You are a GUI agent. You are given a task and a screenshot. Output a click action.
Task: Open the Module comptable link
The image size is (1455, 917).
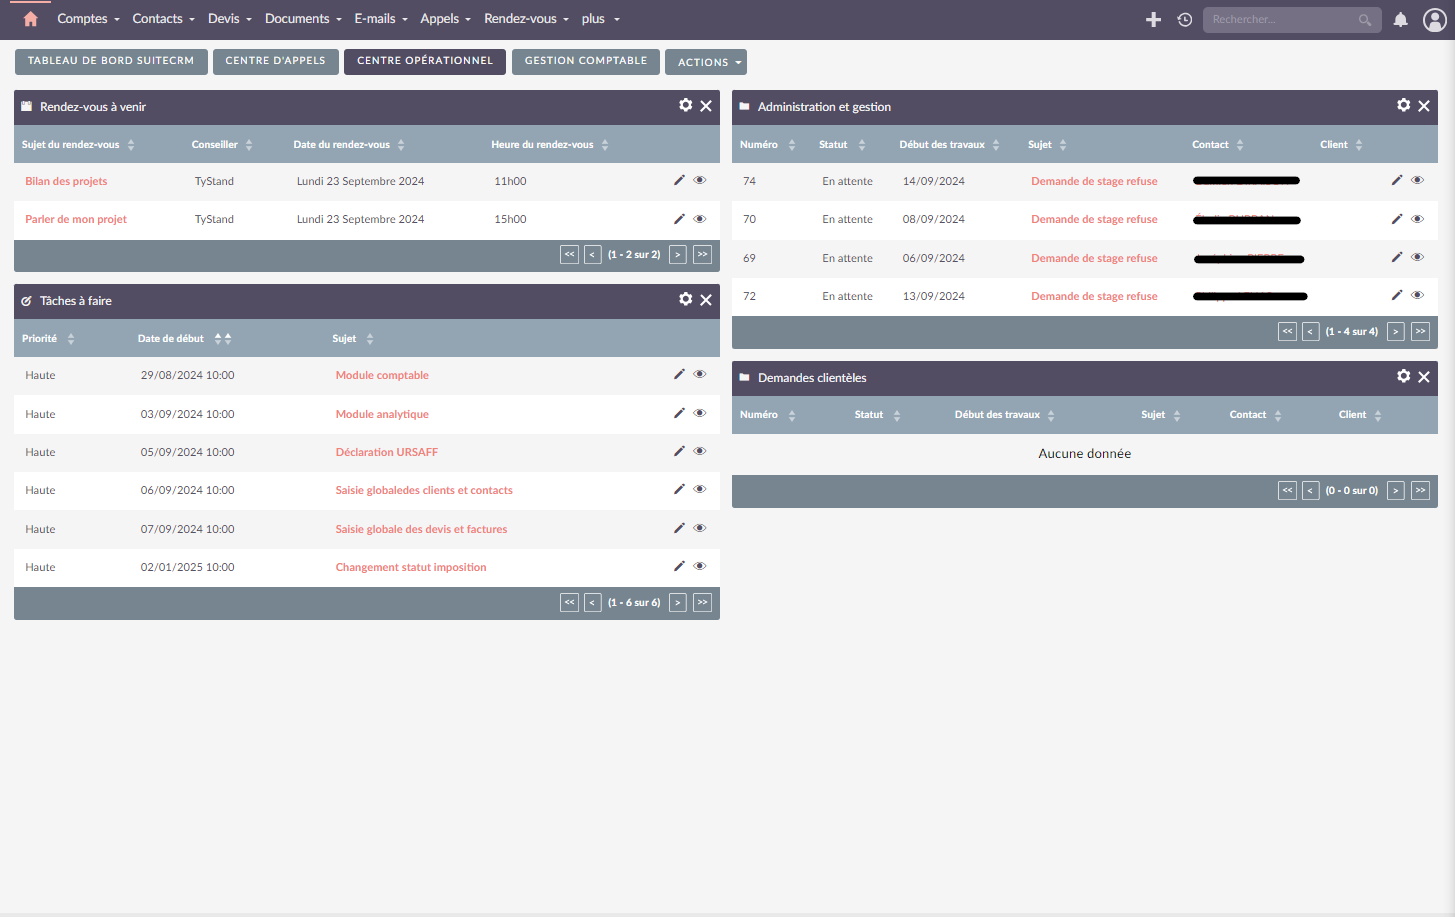pos(382,375)
